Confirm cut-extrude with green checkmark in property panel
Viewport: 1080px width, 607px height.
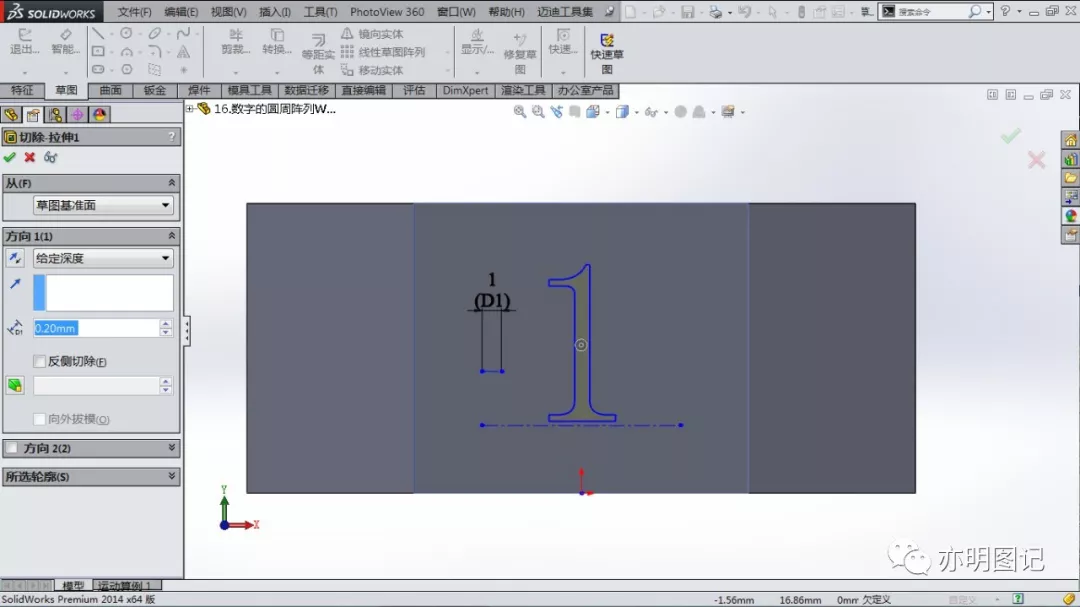coord(10,158)
